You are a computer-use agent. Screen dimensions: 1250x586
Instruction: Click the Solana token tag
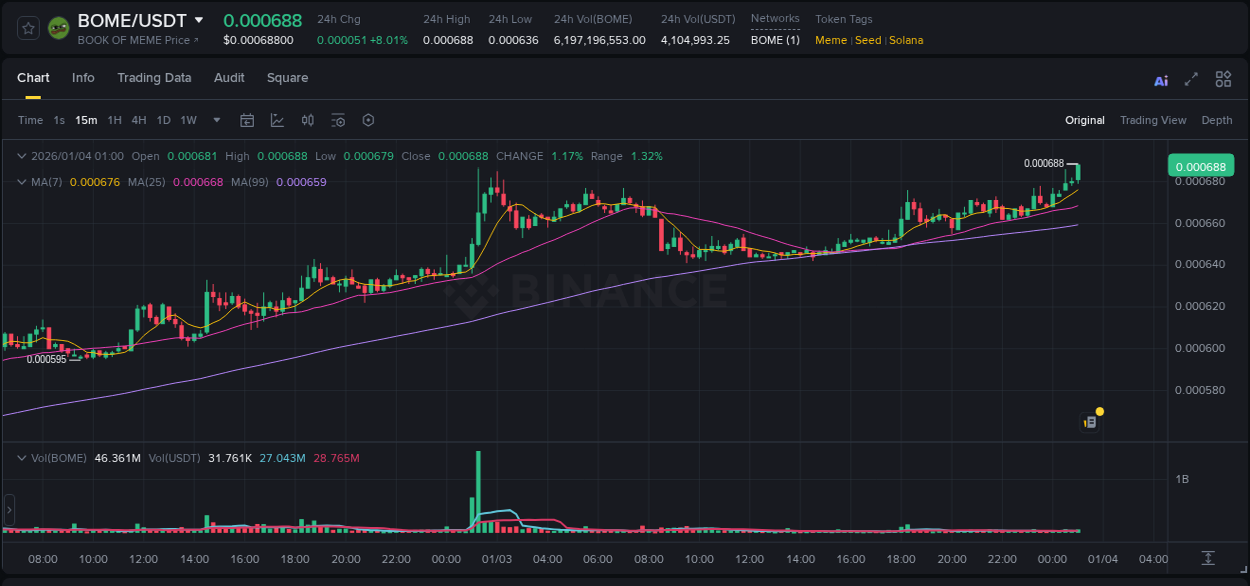click(906, 40)
